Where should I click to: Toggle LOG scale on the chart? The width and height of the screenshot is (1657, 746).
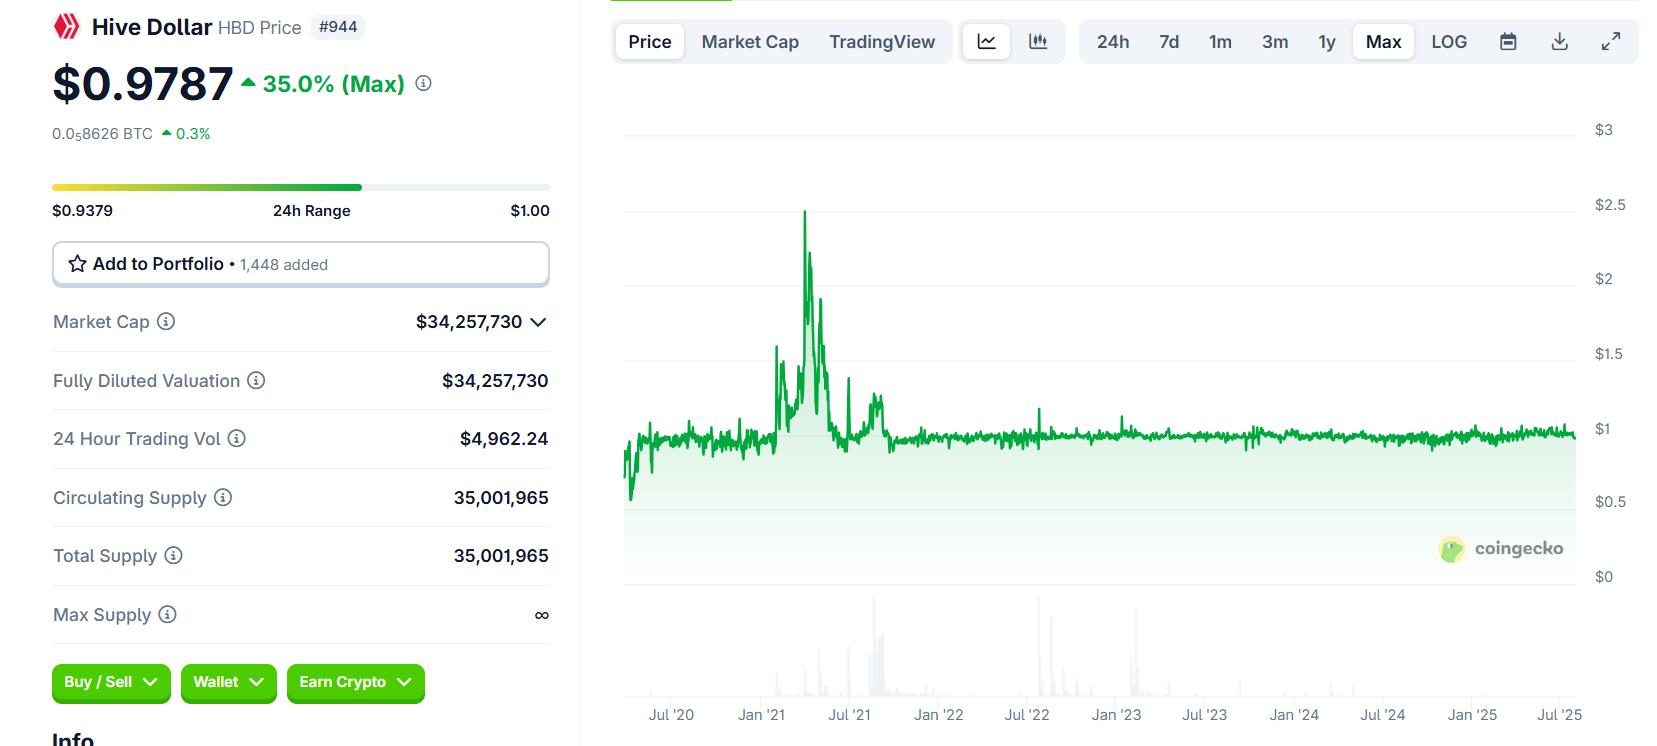tap(1449, 42)
